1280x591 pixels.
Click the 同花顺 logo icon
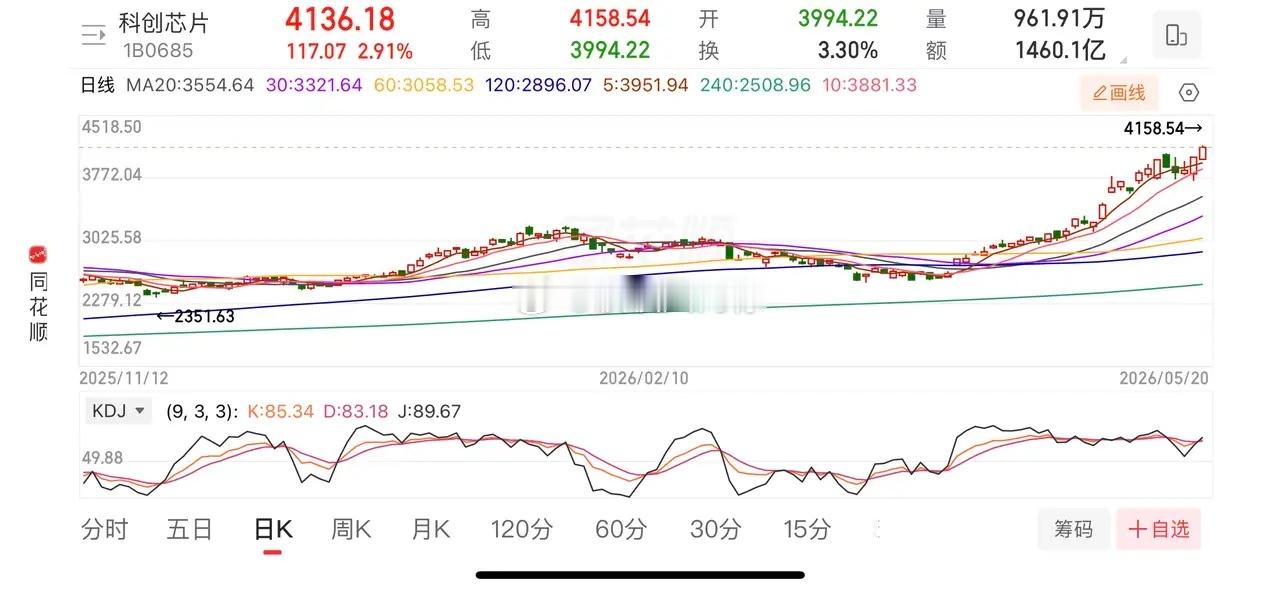(38, 256)
